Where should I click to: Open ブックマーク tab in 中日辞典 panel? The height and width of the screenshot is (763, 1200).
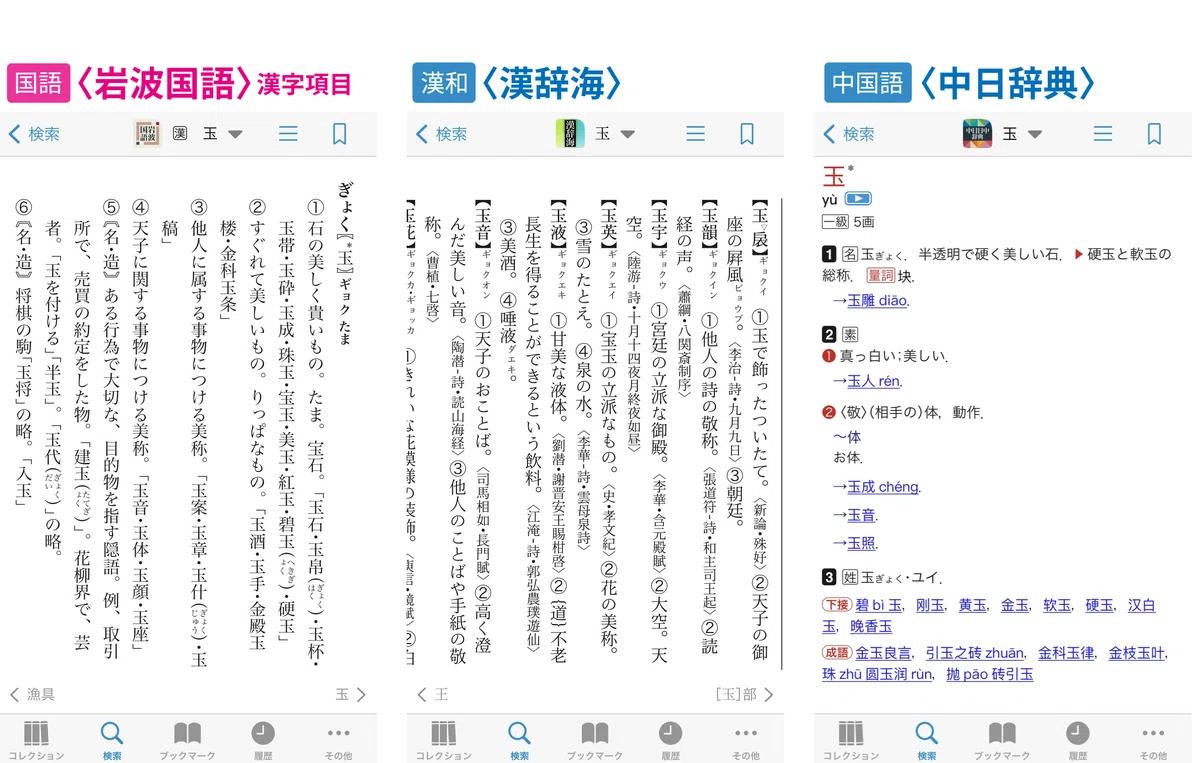coord(1002,740)
